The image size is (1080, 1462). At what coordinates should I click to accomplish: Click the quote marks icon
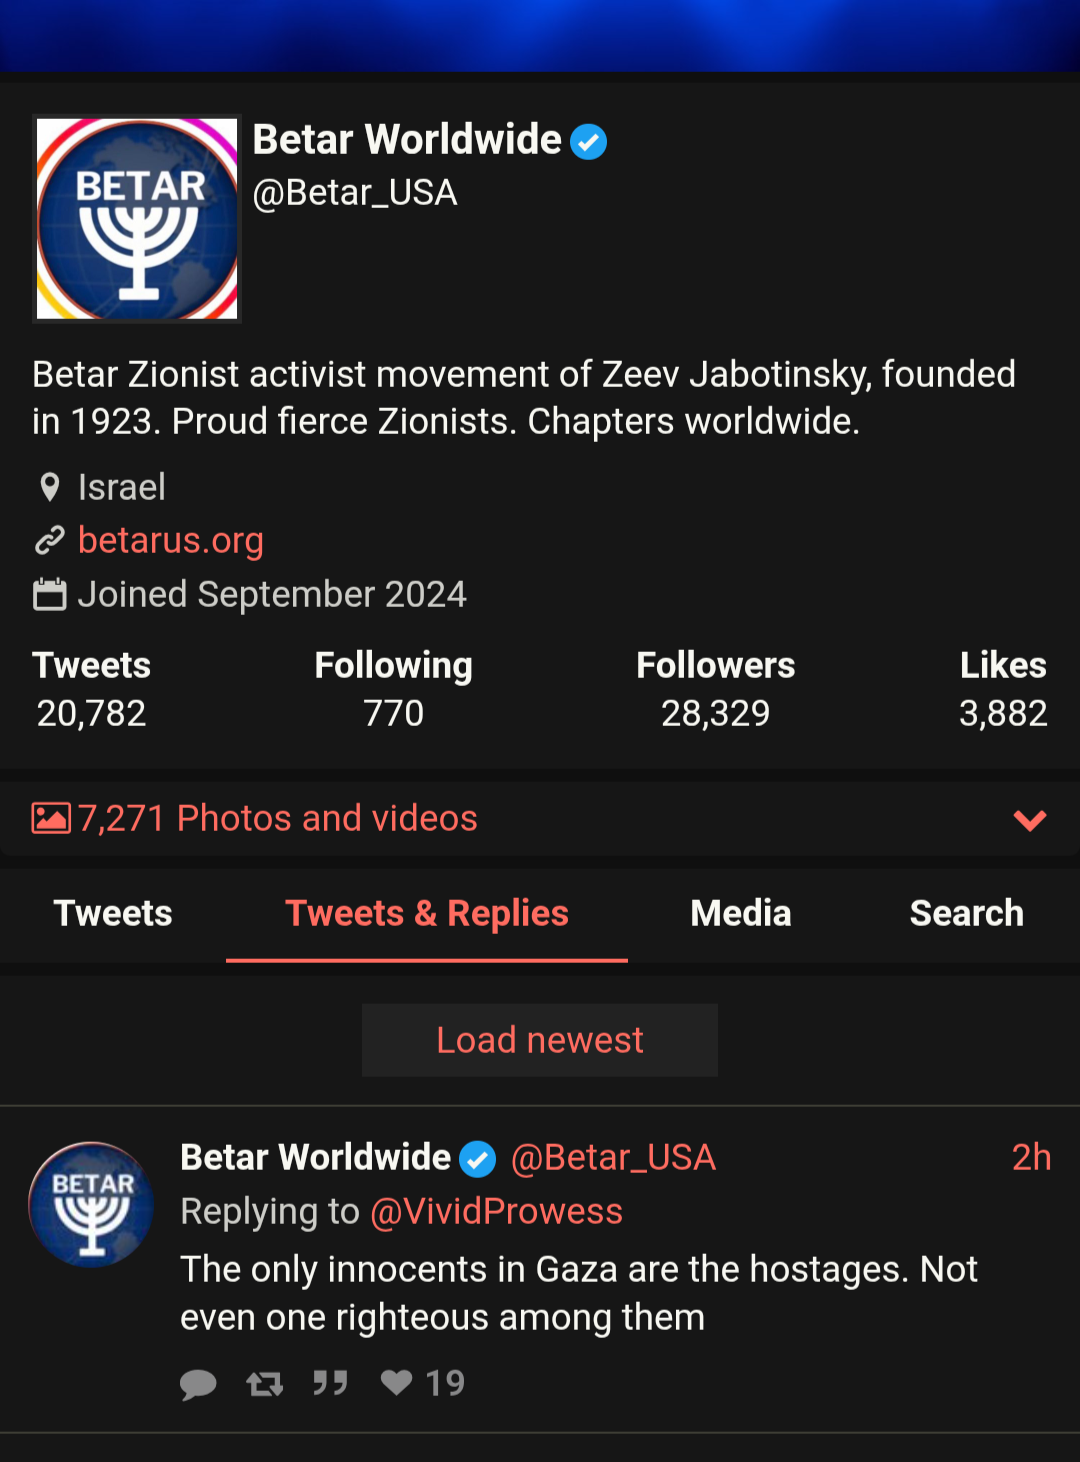330,1383
